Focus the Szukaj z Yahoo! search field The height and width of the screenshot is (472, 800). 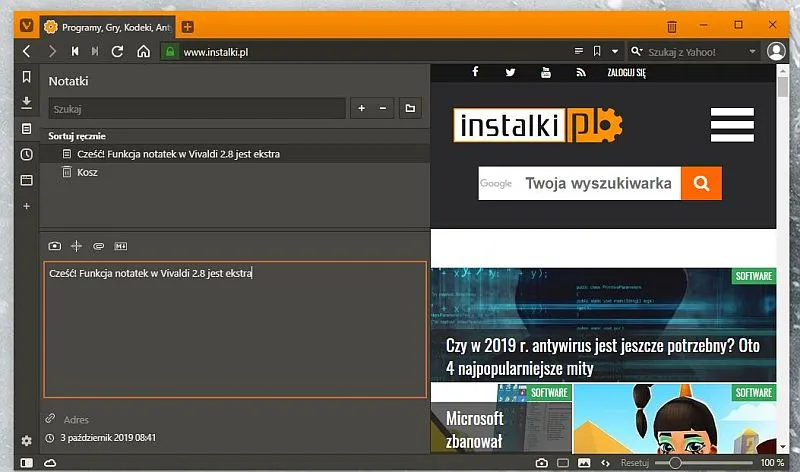point(695,52)
